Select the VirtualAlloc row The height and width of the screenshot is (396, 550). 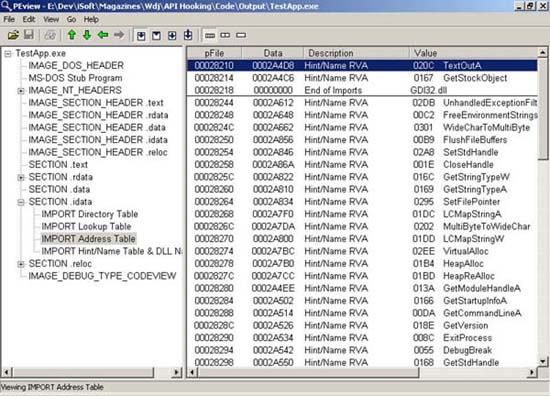[362, 251]
